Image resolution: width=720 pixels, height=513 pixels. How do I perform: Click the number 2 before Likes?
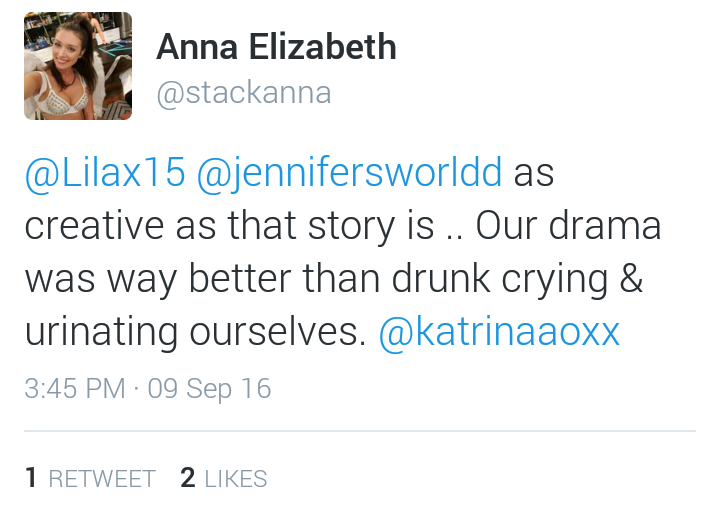188,478
